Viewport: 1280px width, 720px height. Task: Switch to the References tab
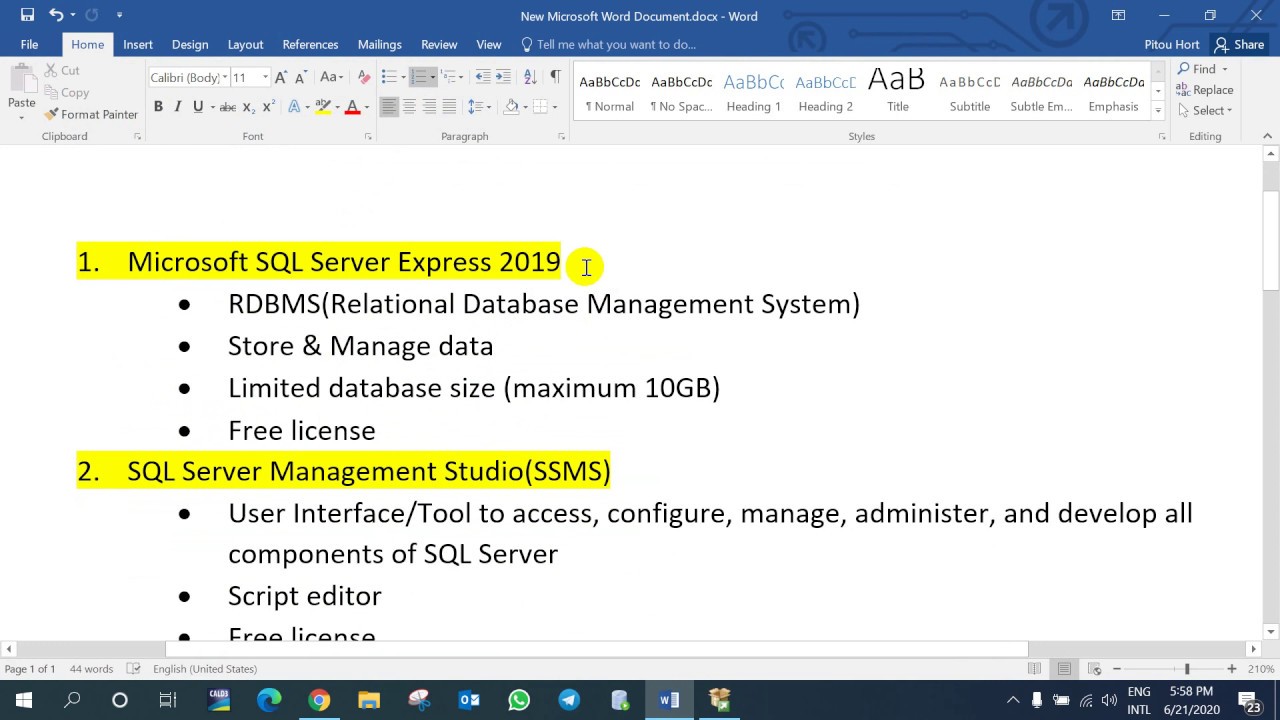310,44
